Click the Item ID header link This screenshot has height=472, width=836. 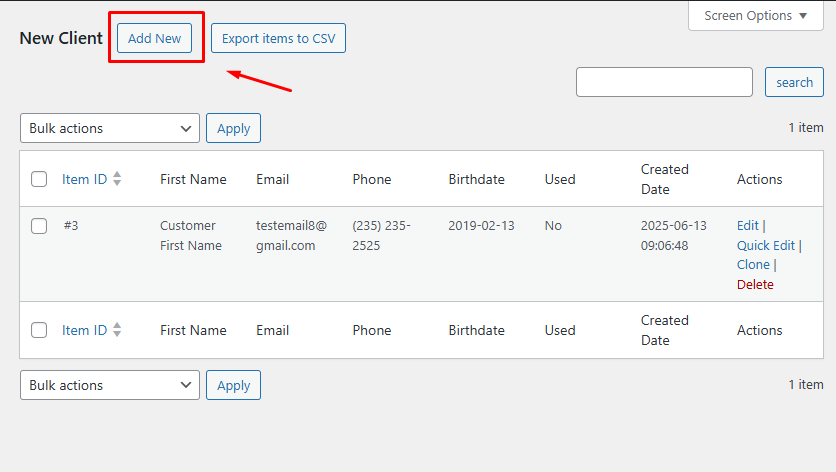click(x=84, y=179)
